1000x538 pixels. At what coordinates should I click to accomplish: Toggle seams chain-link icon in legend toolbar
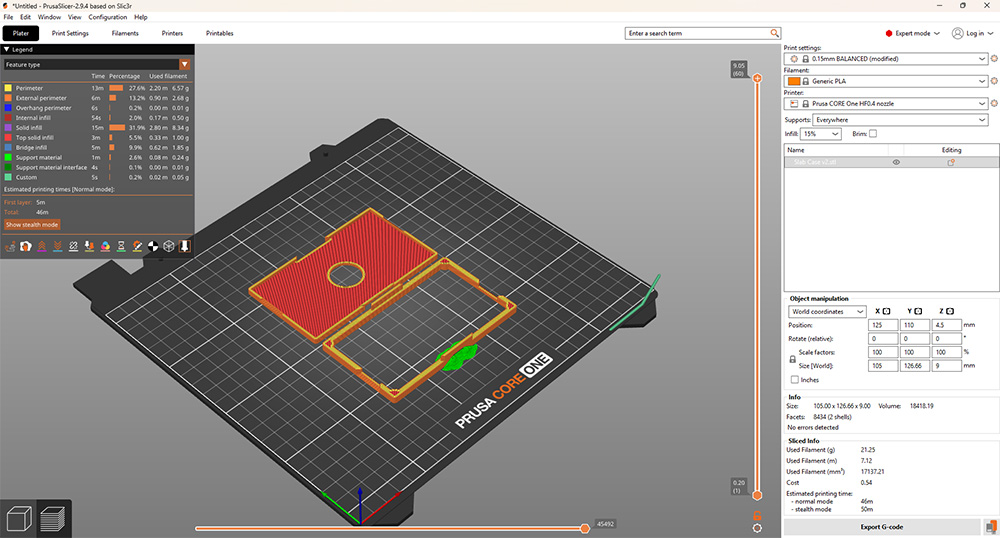(74, 246)
